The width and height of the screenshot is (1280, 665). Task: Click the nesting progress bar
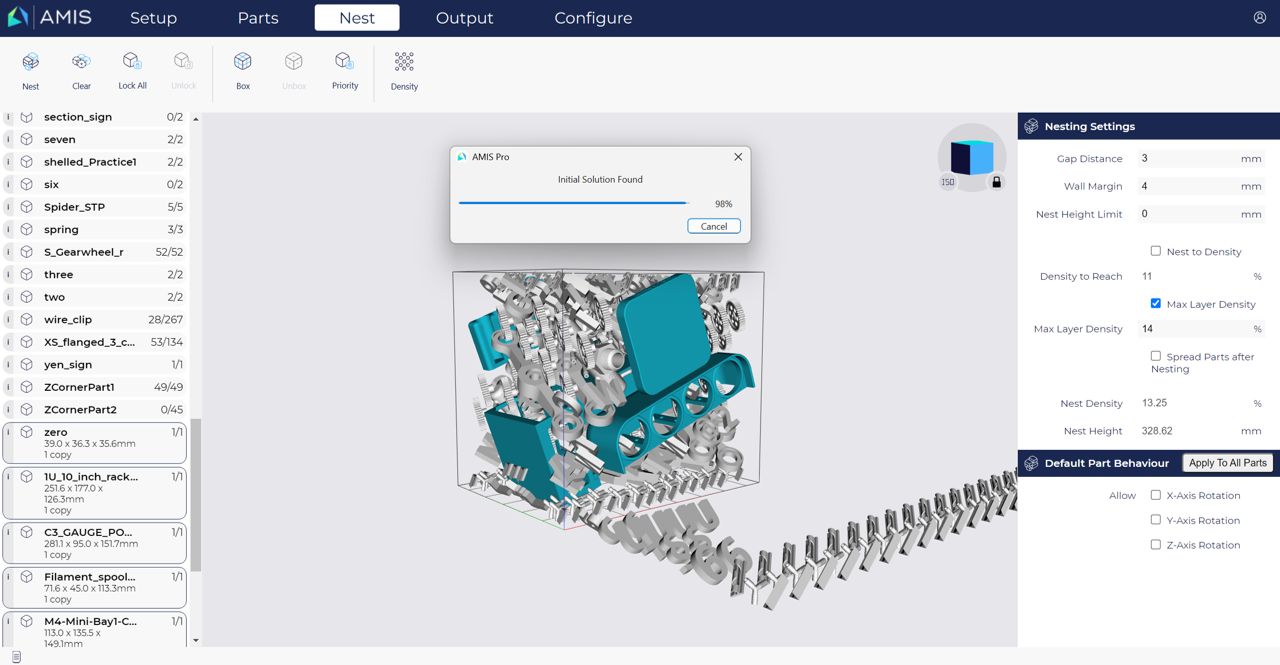point(574,203)
